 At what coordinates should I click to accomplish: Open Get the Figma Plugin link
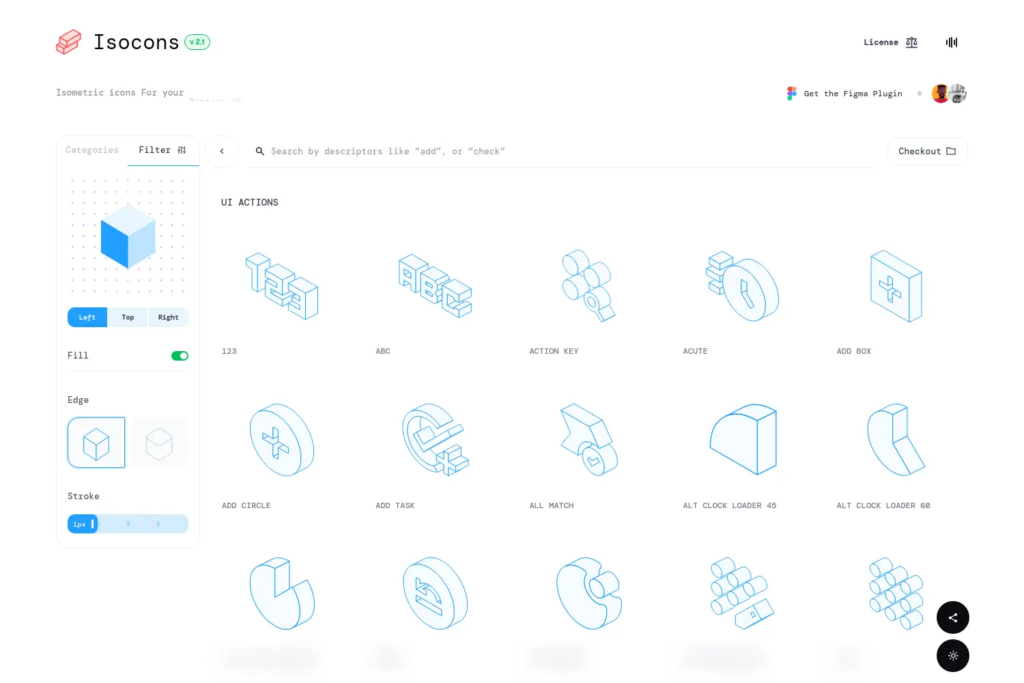[x=844, y=94]
